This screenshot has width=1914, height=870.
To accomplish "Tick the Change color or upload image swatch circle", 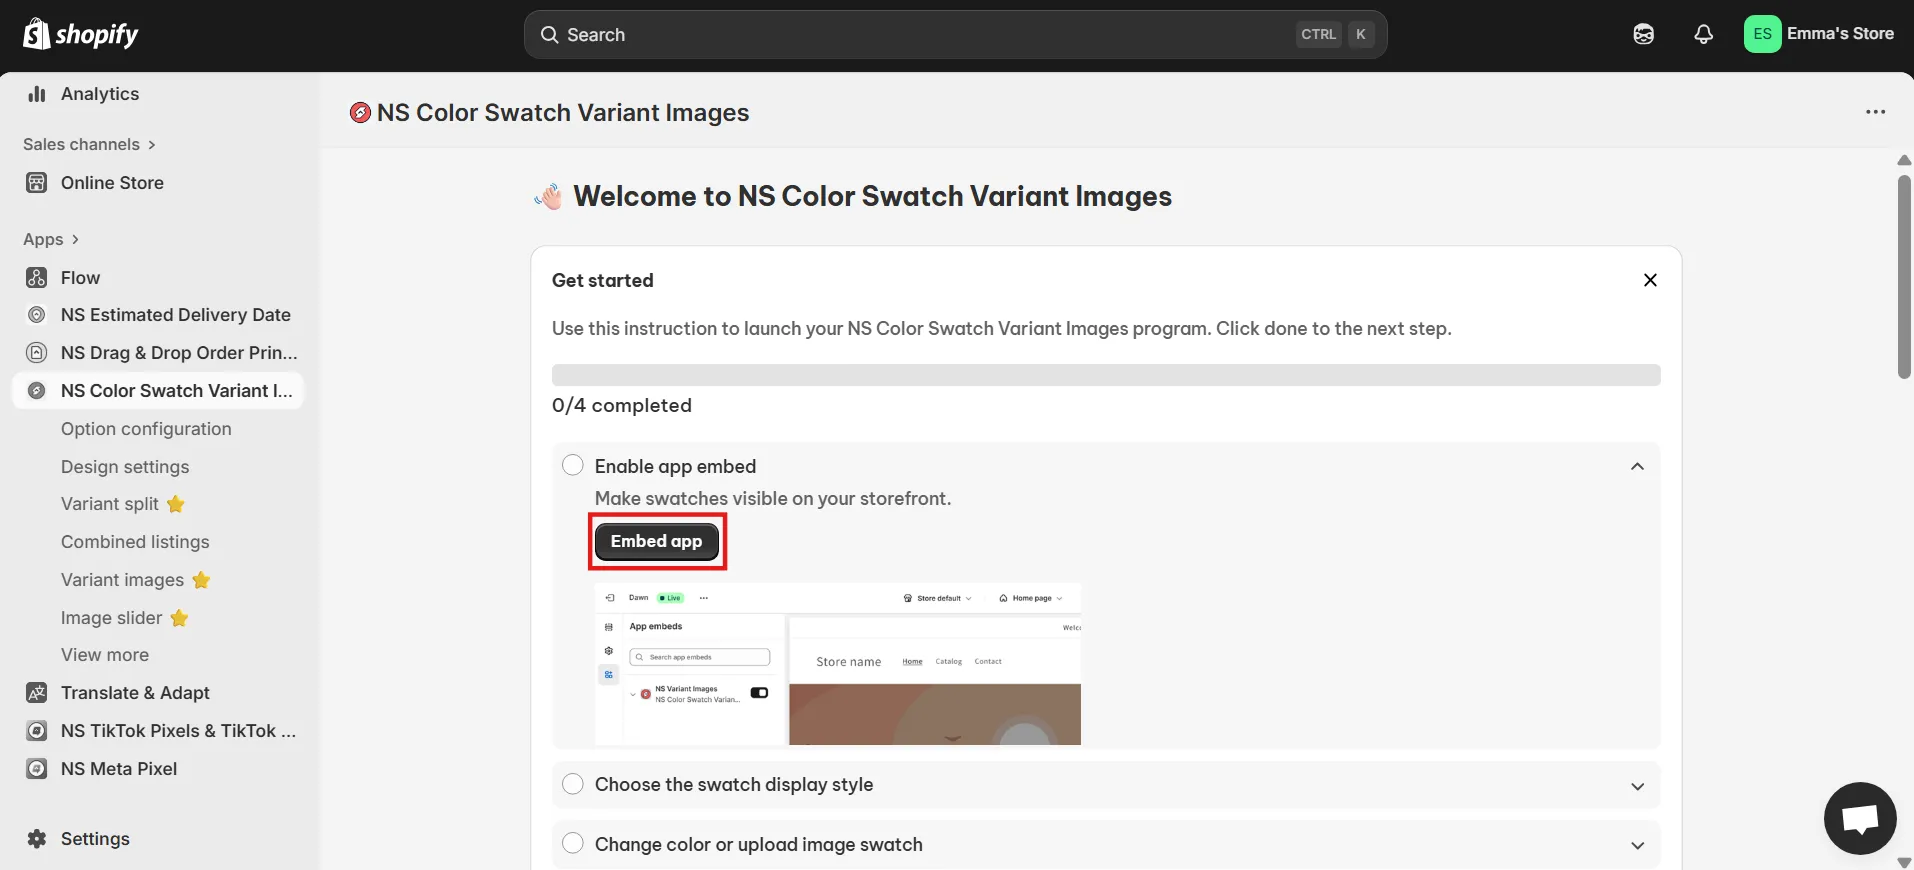I will click(573, 843).
